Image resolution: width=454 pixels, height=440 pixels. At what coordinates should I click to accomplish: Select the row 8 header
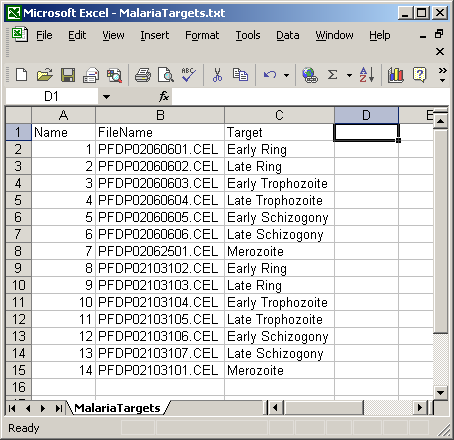tap(18, 251)
